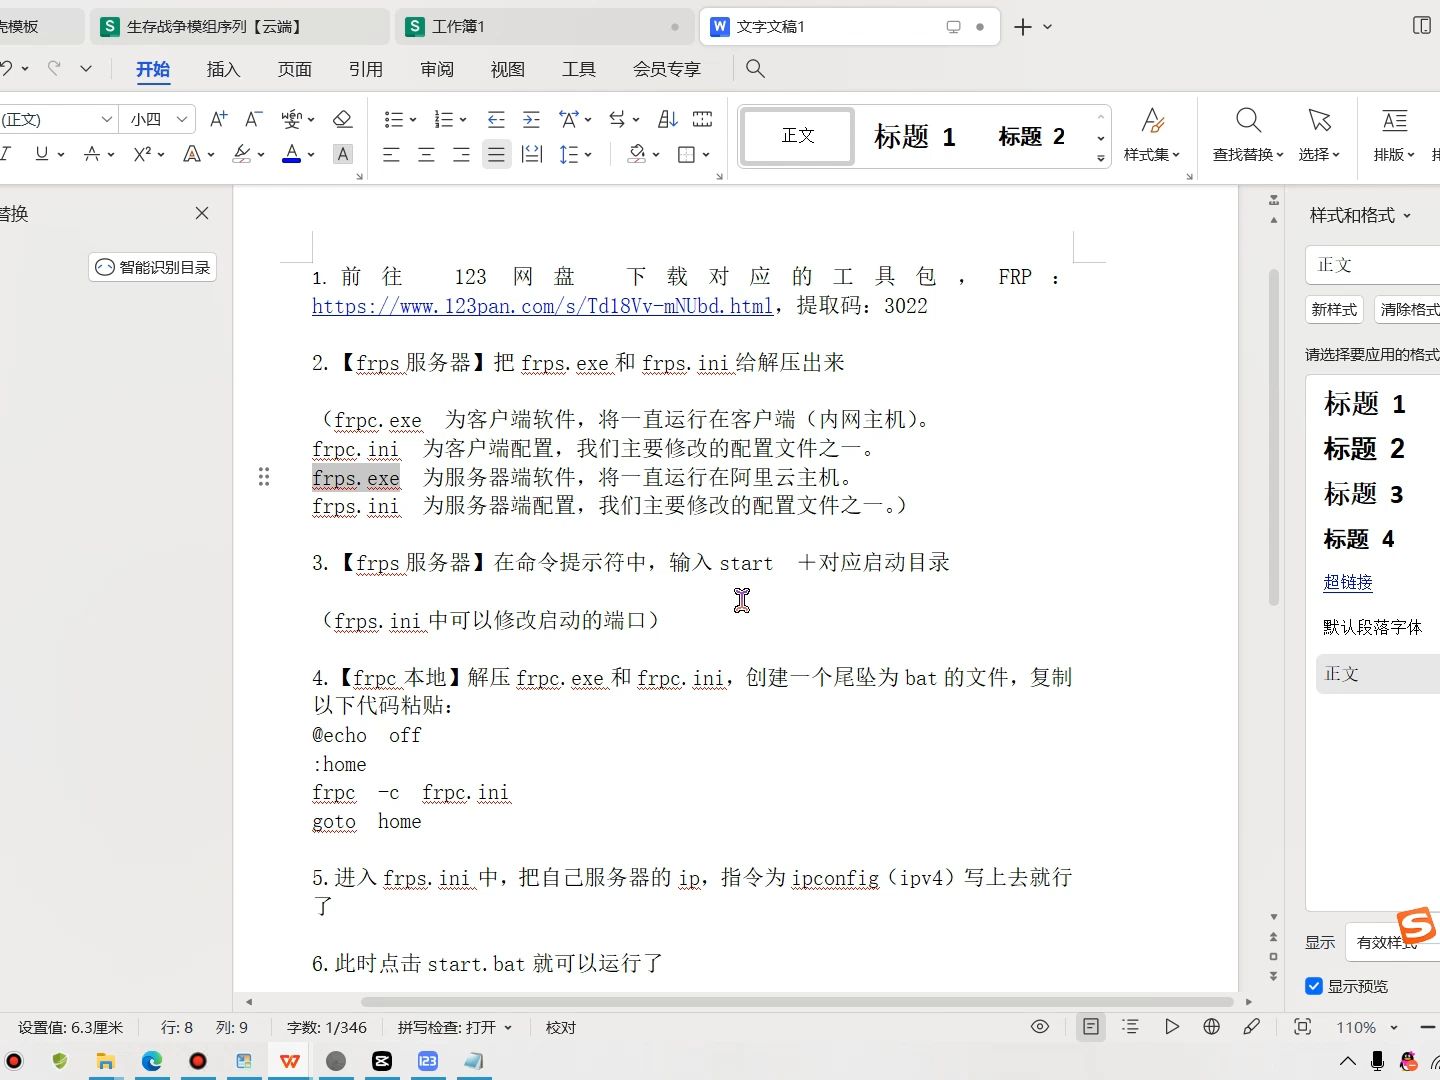Image resolution: width=1440 pixels, height=1080 pixels.
Task: Click the 超链接 style in styles panel
Action: (x=1348, y=582)
